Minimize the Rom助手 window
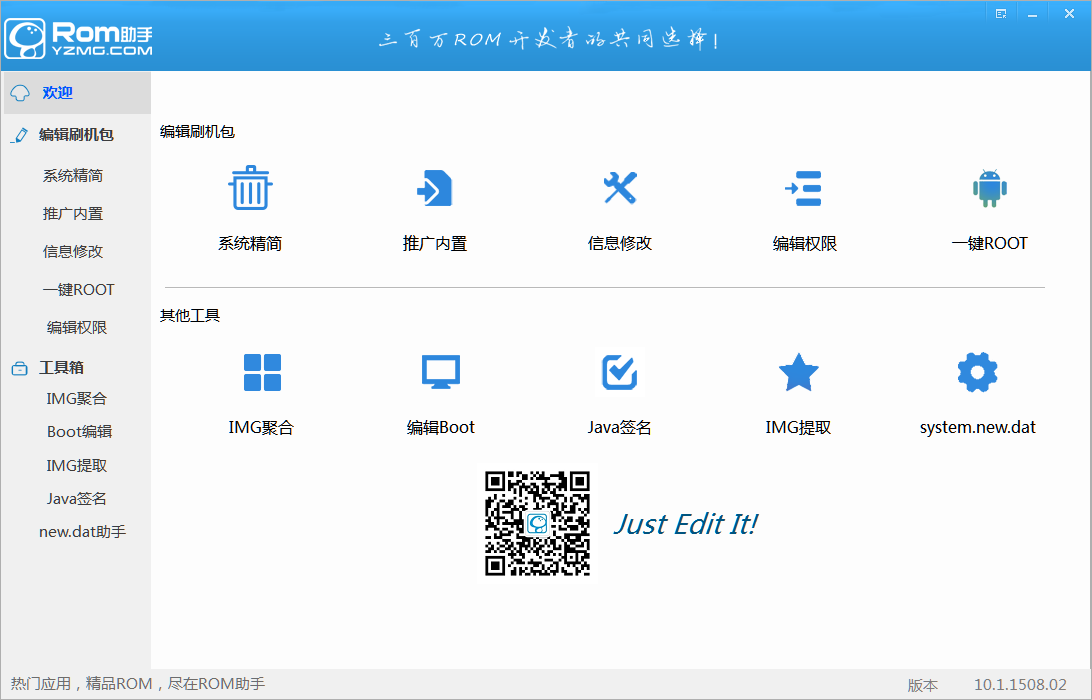 pyautogui.click(x=1033, y=13)
